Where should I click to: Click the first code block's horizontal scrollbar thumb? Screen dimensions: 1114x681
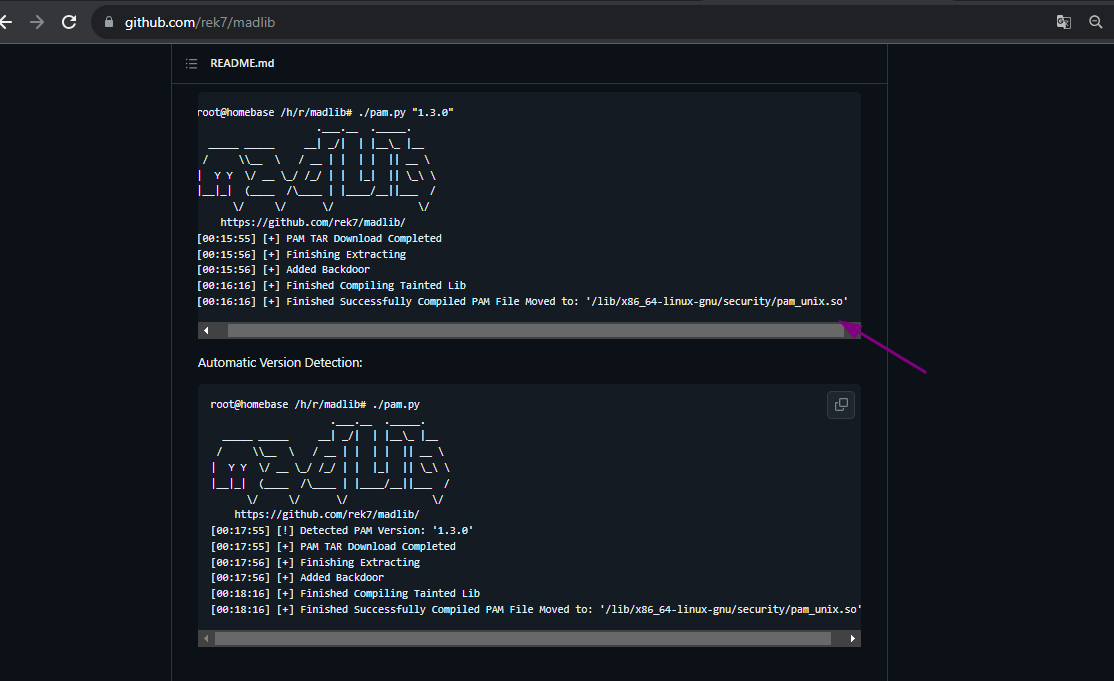tap(535, 330)
